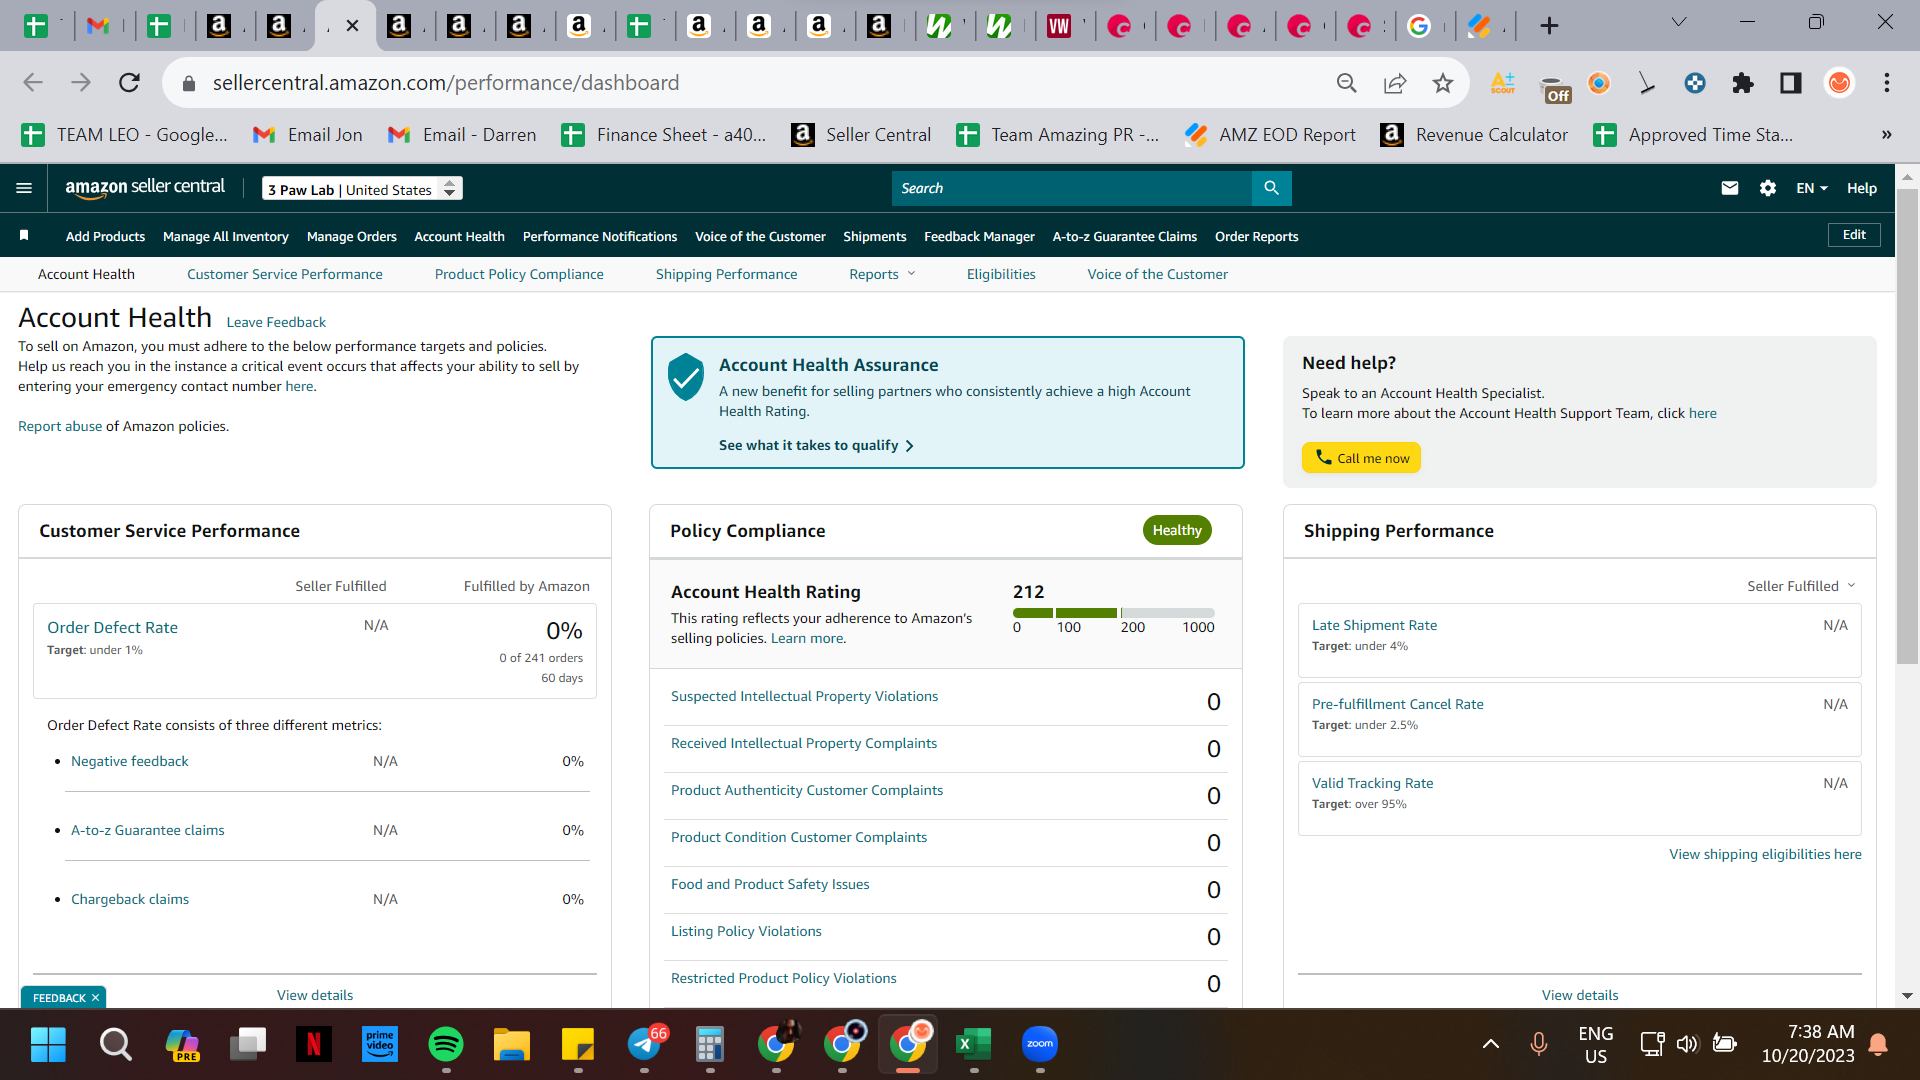Click the Account Health Rating progress bar

point(1113,613)
